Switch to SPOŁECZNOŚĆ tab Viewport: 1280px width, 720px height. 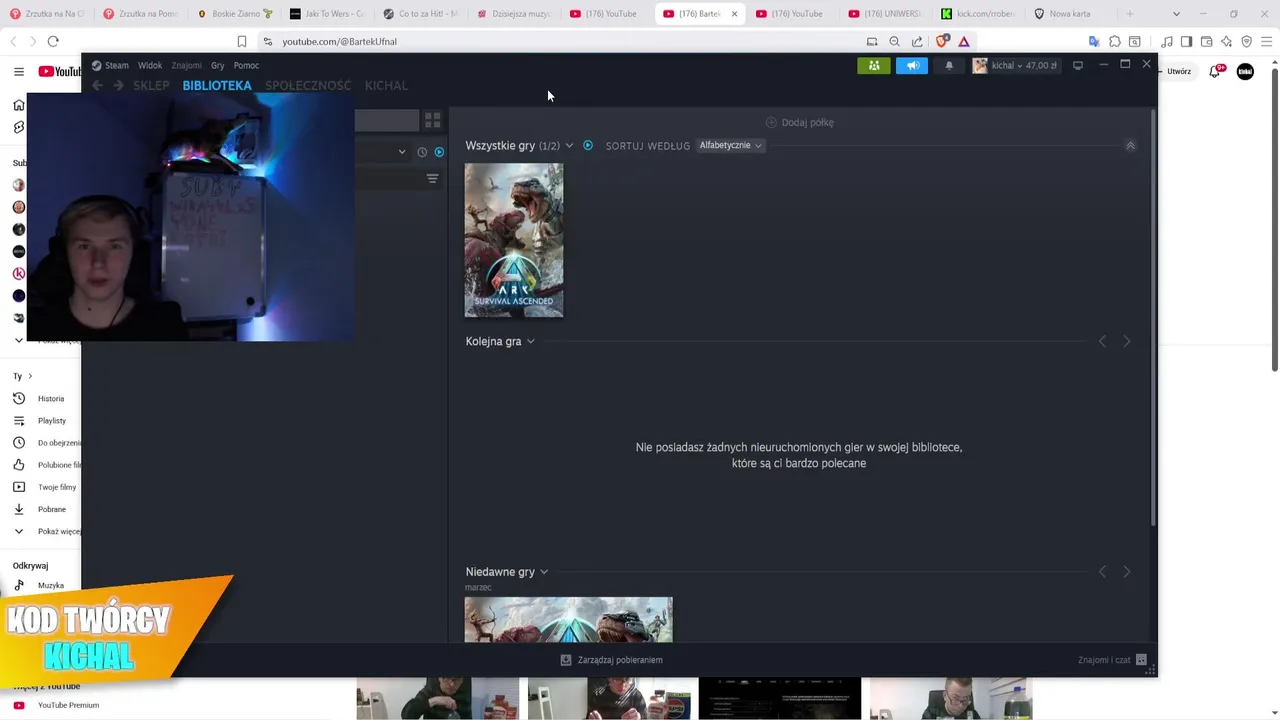(x=308, y=86)
